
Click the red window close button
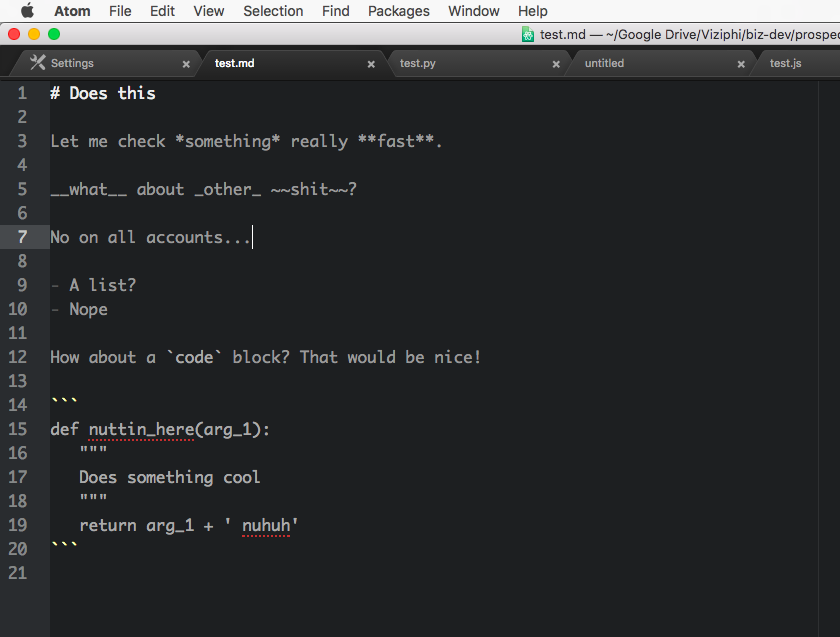(14, 34)
